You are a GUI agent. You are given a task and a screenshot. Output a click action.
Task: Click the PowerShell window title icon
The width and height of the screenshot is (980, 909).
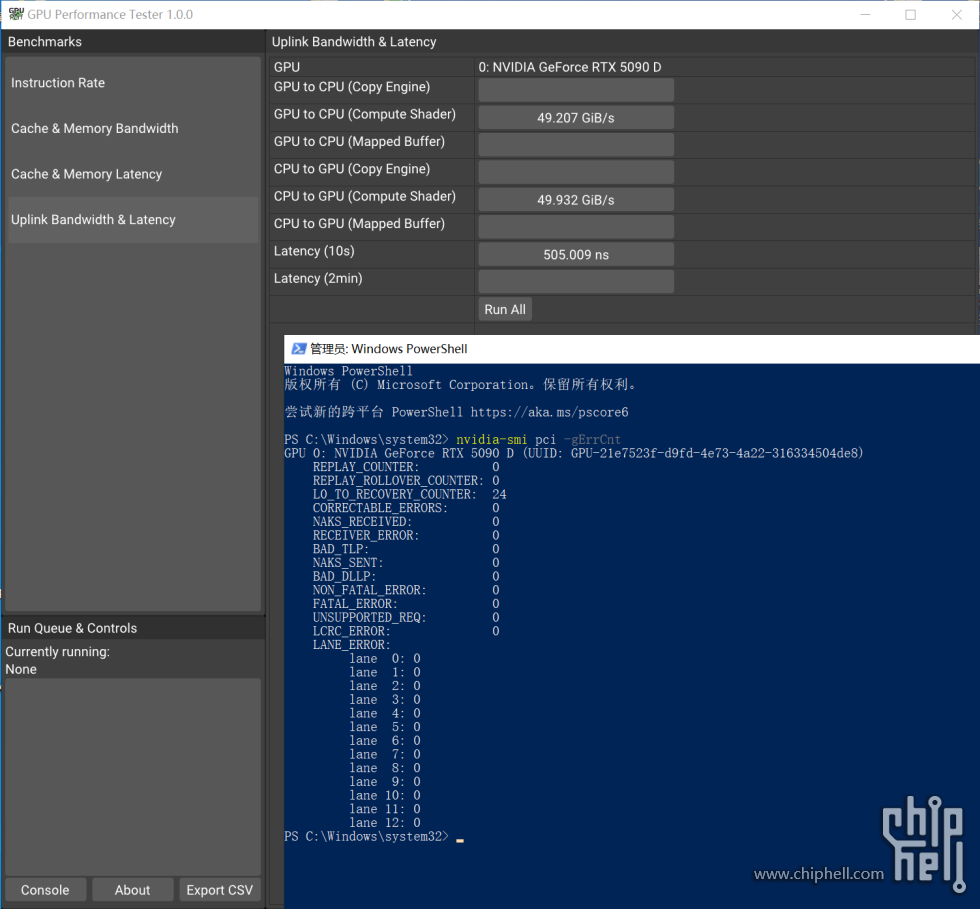coord(299,349)
